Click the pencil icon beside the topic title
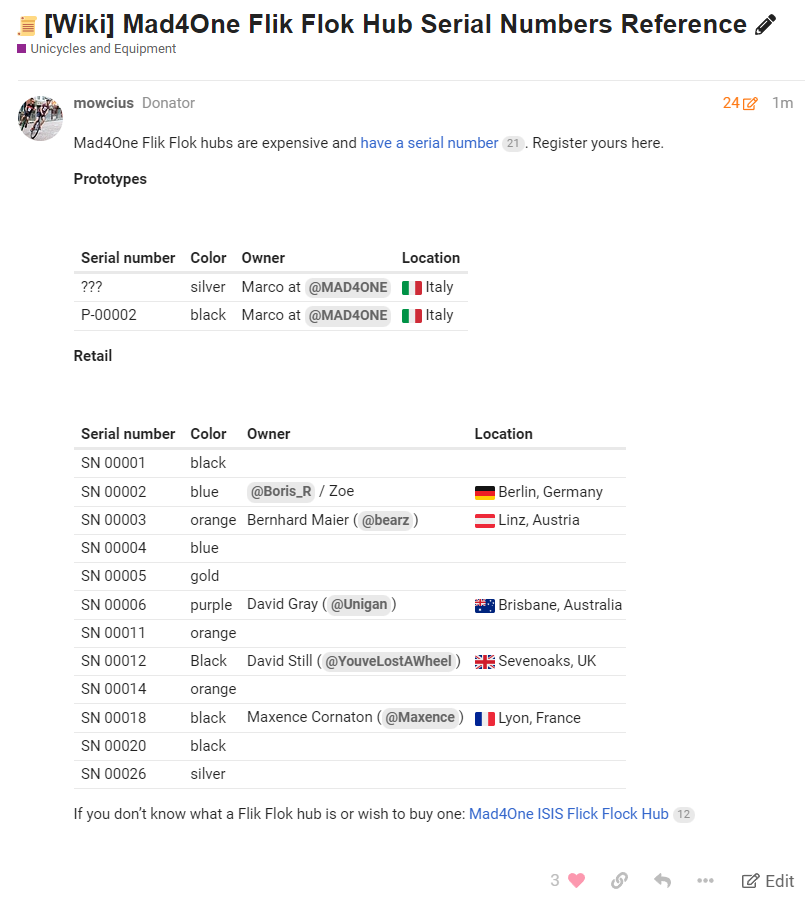Screen dimensions: 807x909 click(x=766, y=25)
